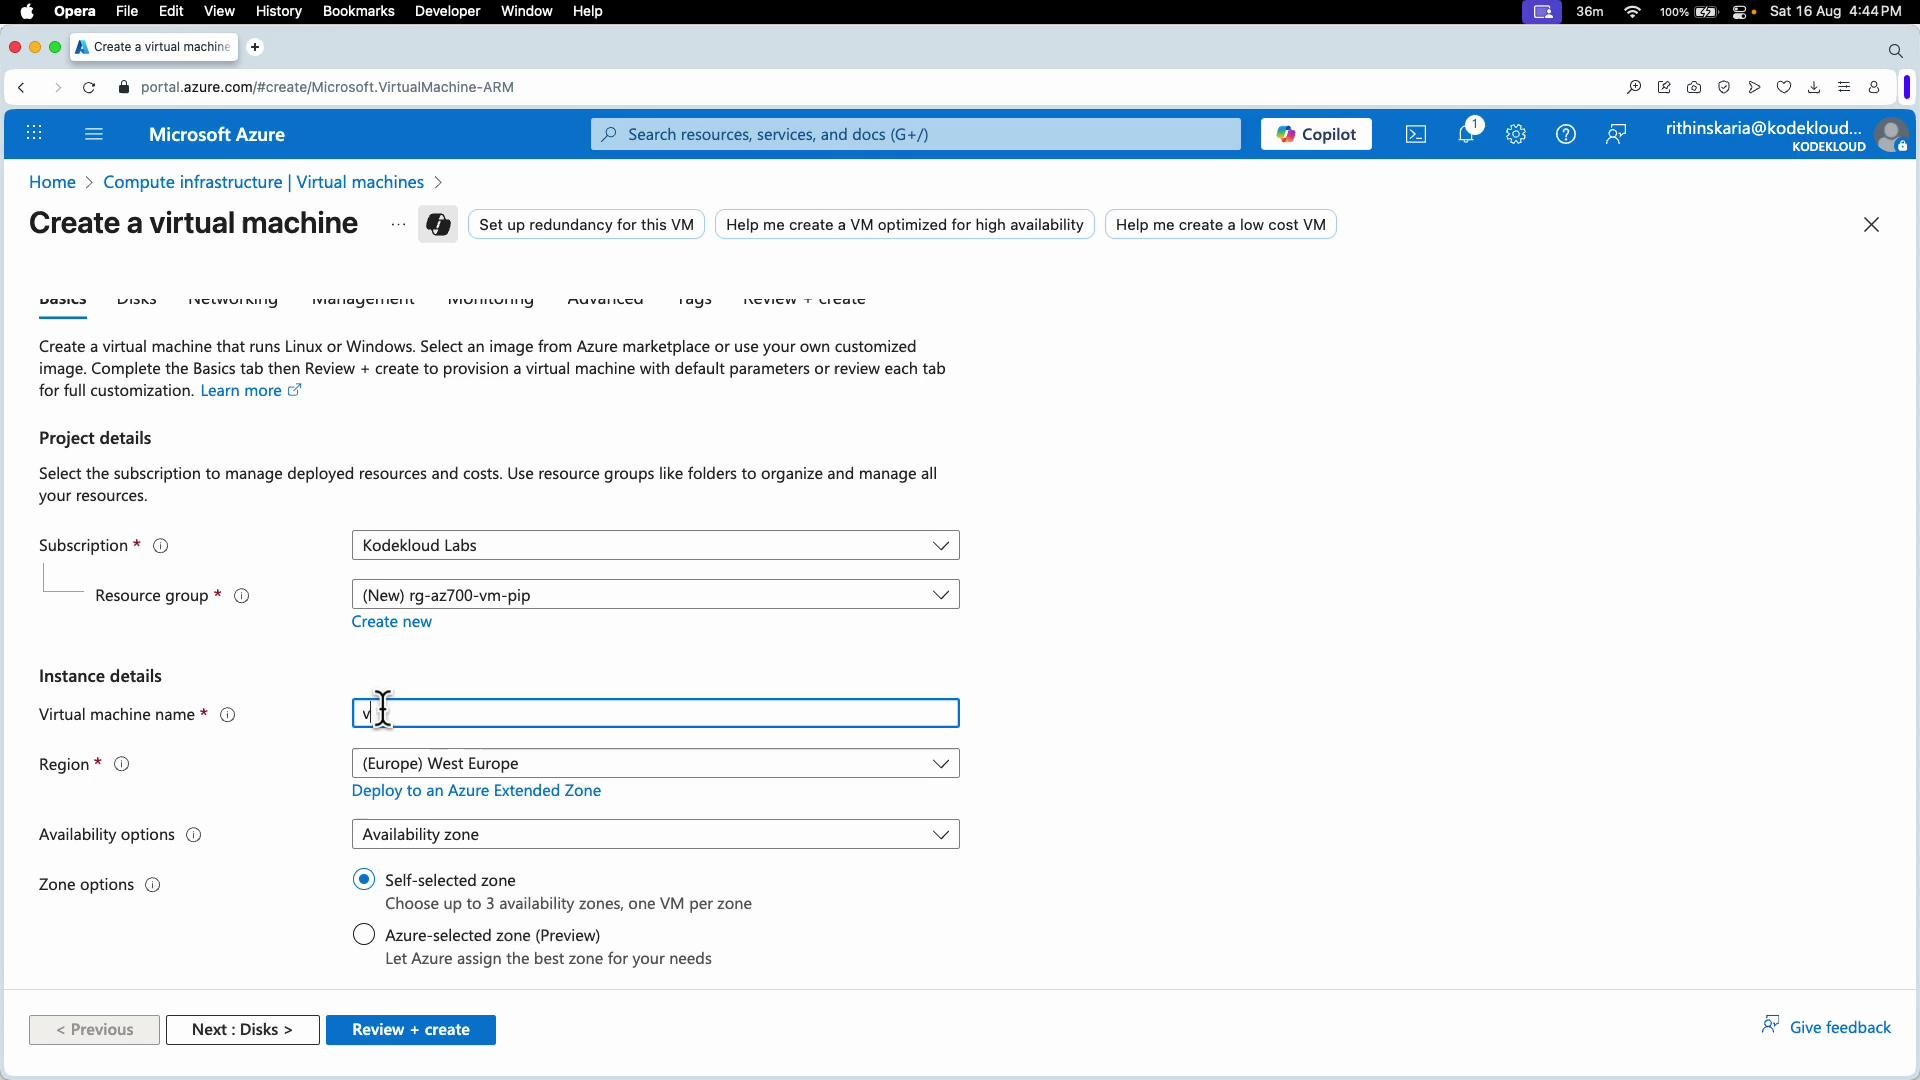This screenshot has height=1080, width=1920.
Task: Go back with the browser back arrow
Action: [x=21, y=88]
